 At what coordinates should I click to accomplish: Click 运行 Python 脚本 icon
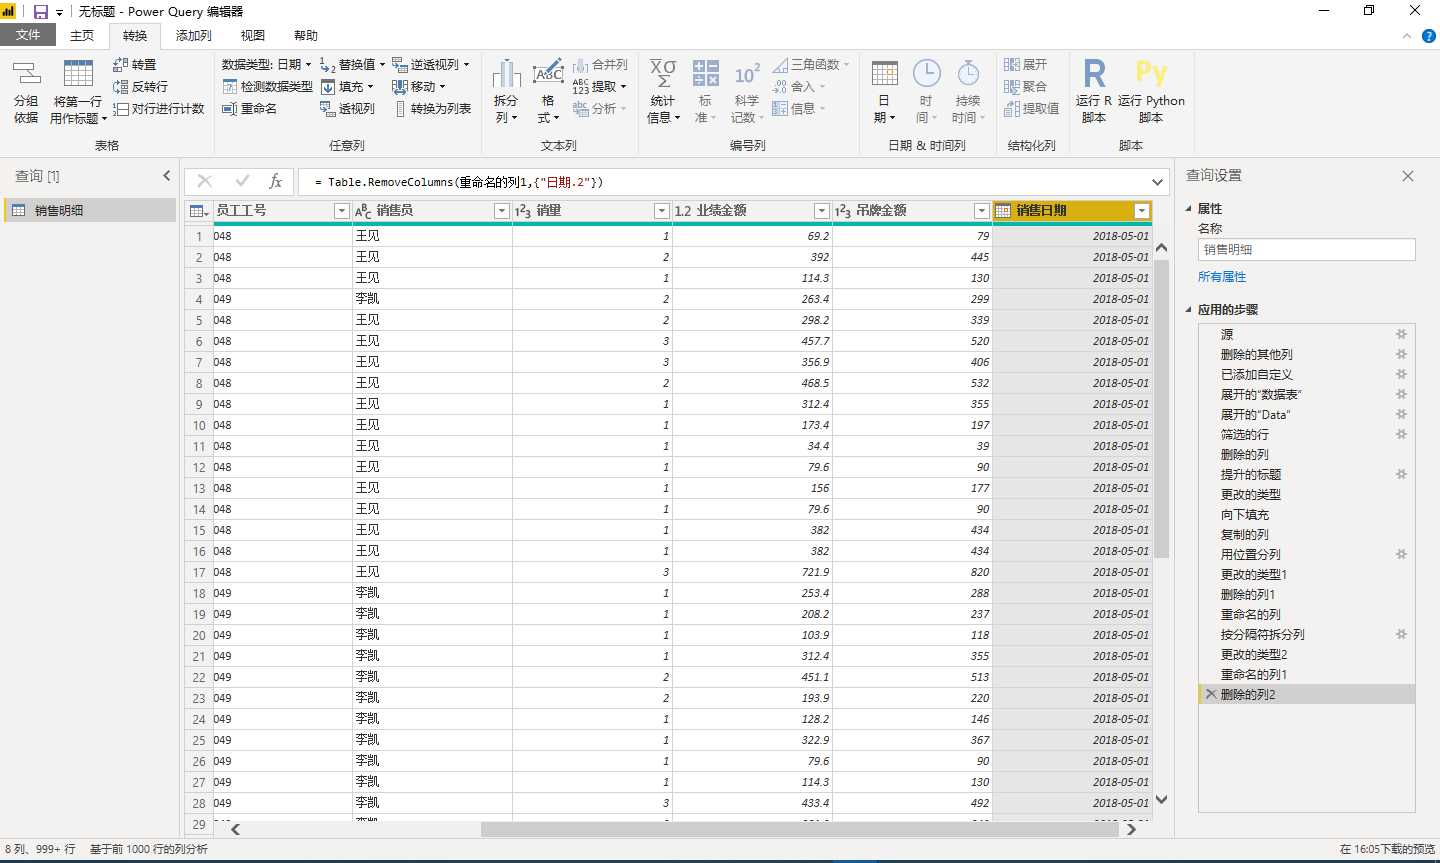(1151, 73)
